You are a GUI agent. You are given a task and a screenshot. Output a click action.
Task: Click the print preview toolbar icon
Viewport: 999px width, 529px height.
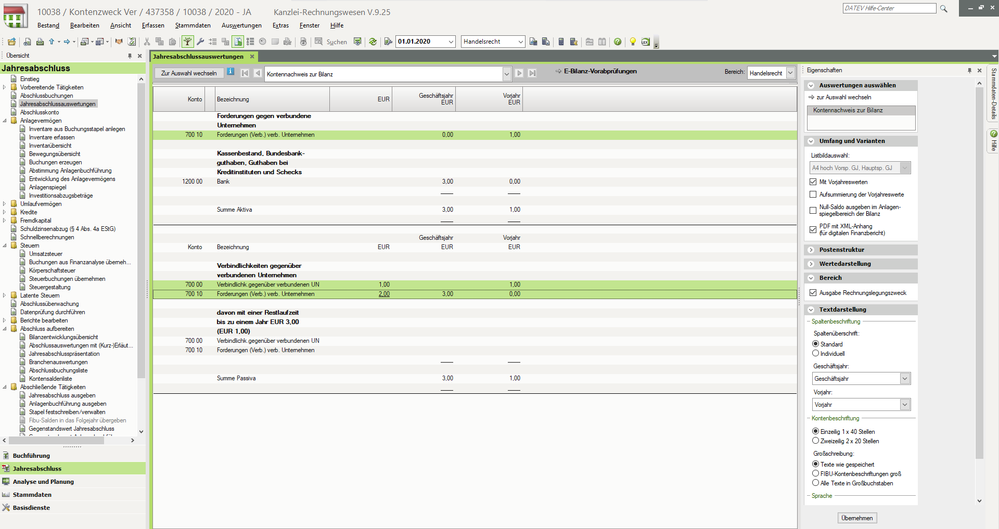(x=27, y=41)
